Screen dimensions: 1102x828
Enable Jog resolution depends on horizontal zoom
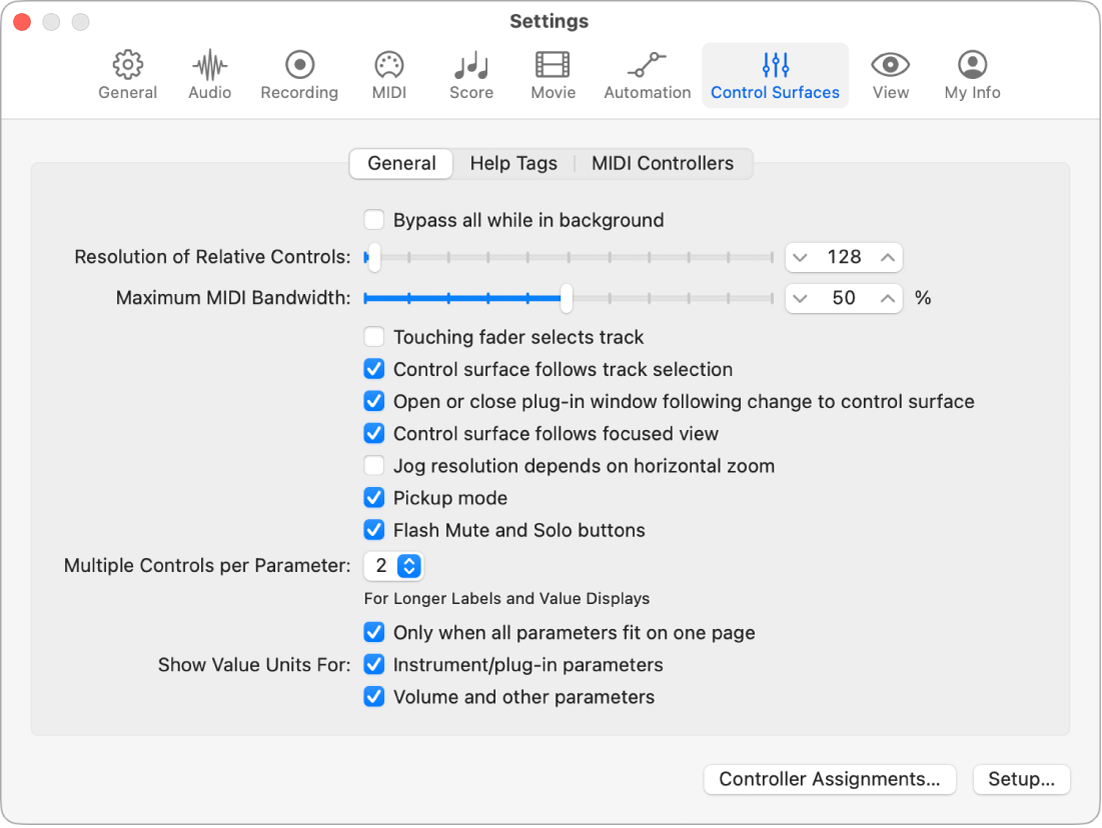pyautogui.click(x=374, y=465)
